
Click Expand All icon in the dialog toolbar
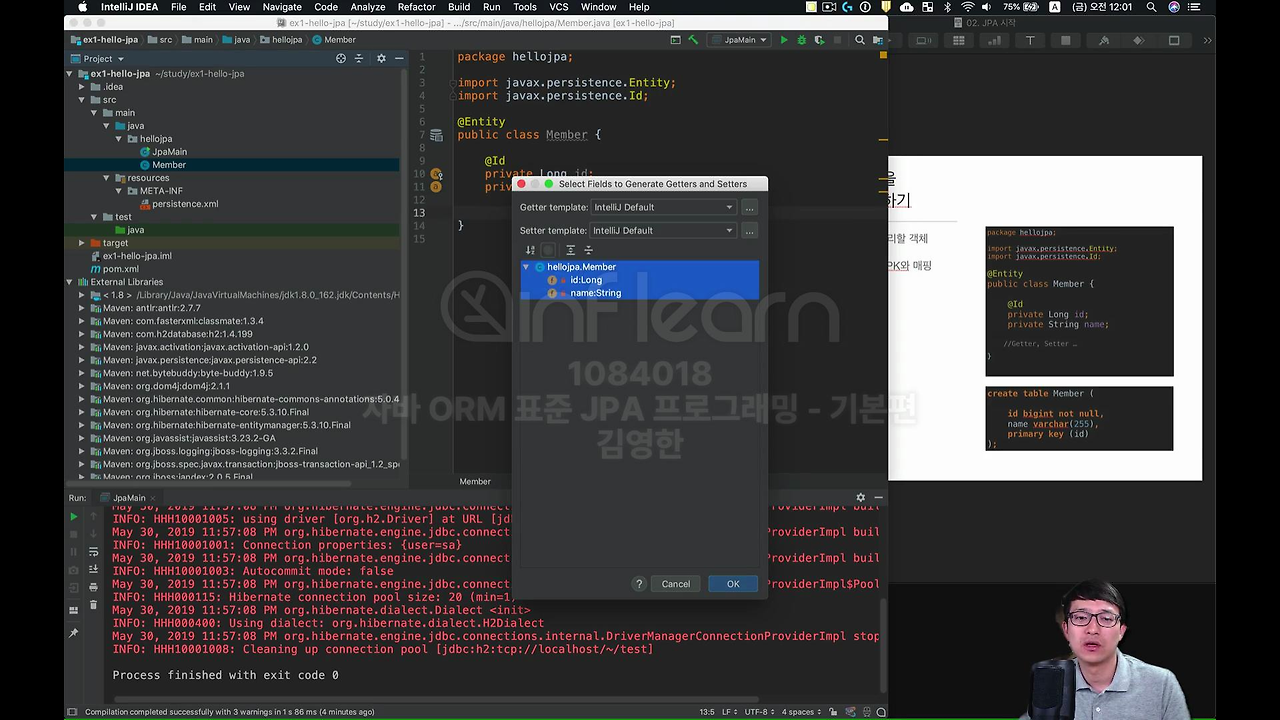pyautogui.click(x=571, y=250)
